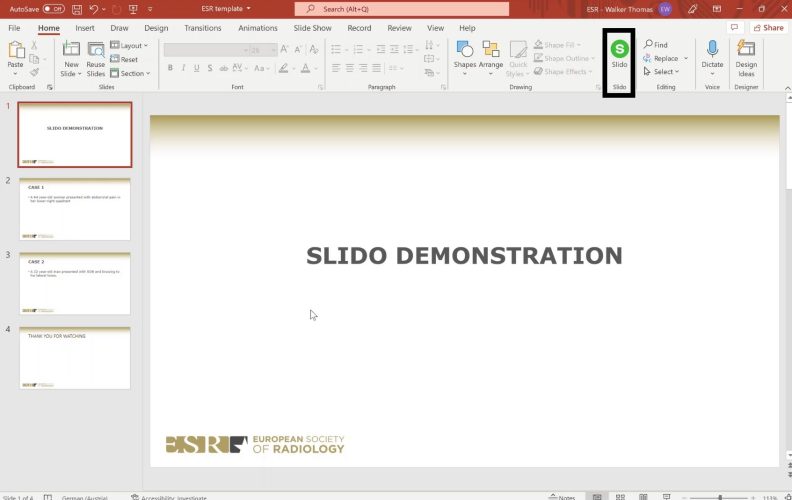Increase font size icon
Viewport: 792px width, 500px height.
point(284,49)
